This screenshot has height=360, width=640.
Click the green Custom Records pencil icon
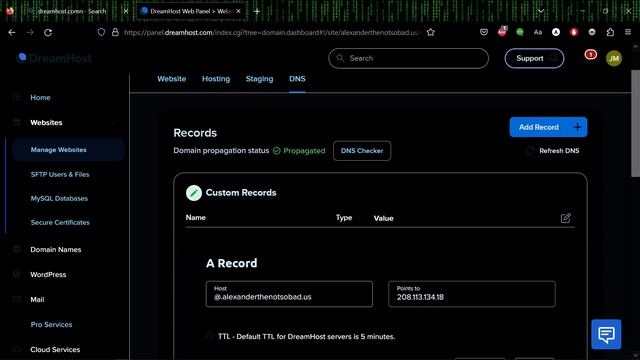pyautogui.click(x=194, y=193)
